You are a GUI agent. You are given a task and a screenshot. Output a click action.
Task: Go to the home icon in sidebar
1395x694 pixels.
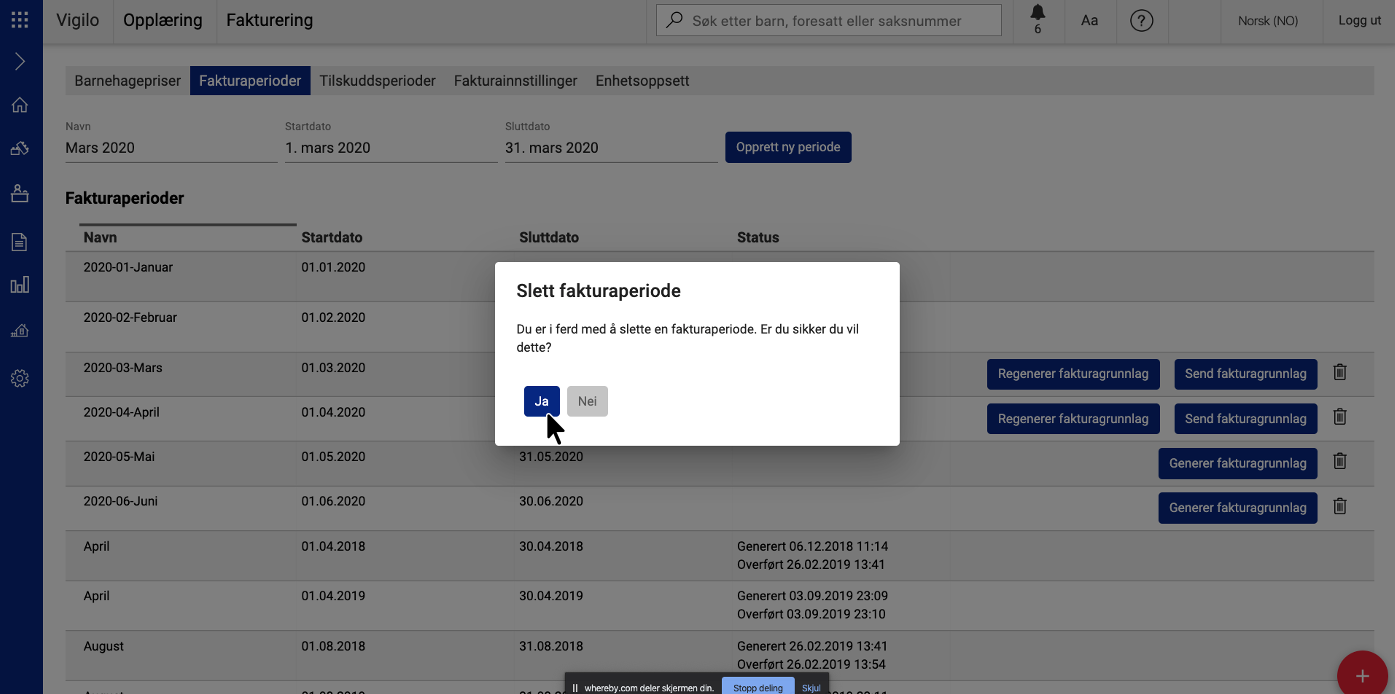click(20, 105)
